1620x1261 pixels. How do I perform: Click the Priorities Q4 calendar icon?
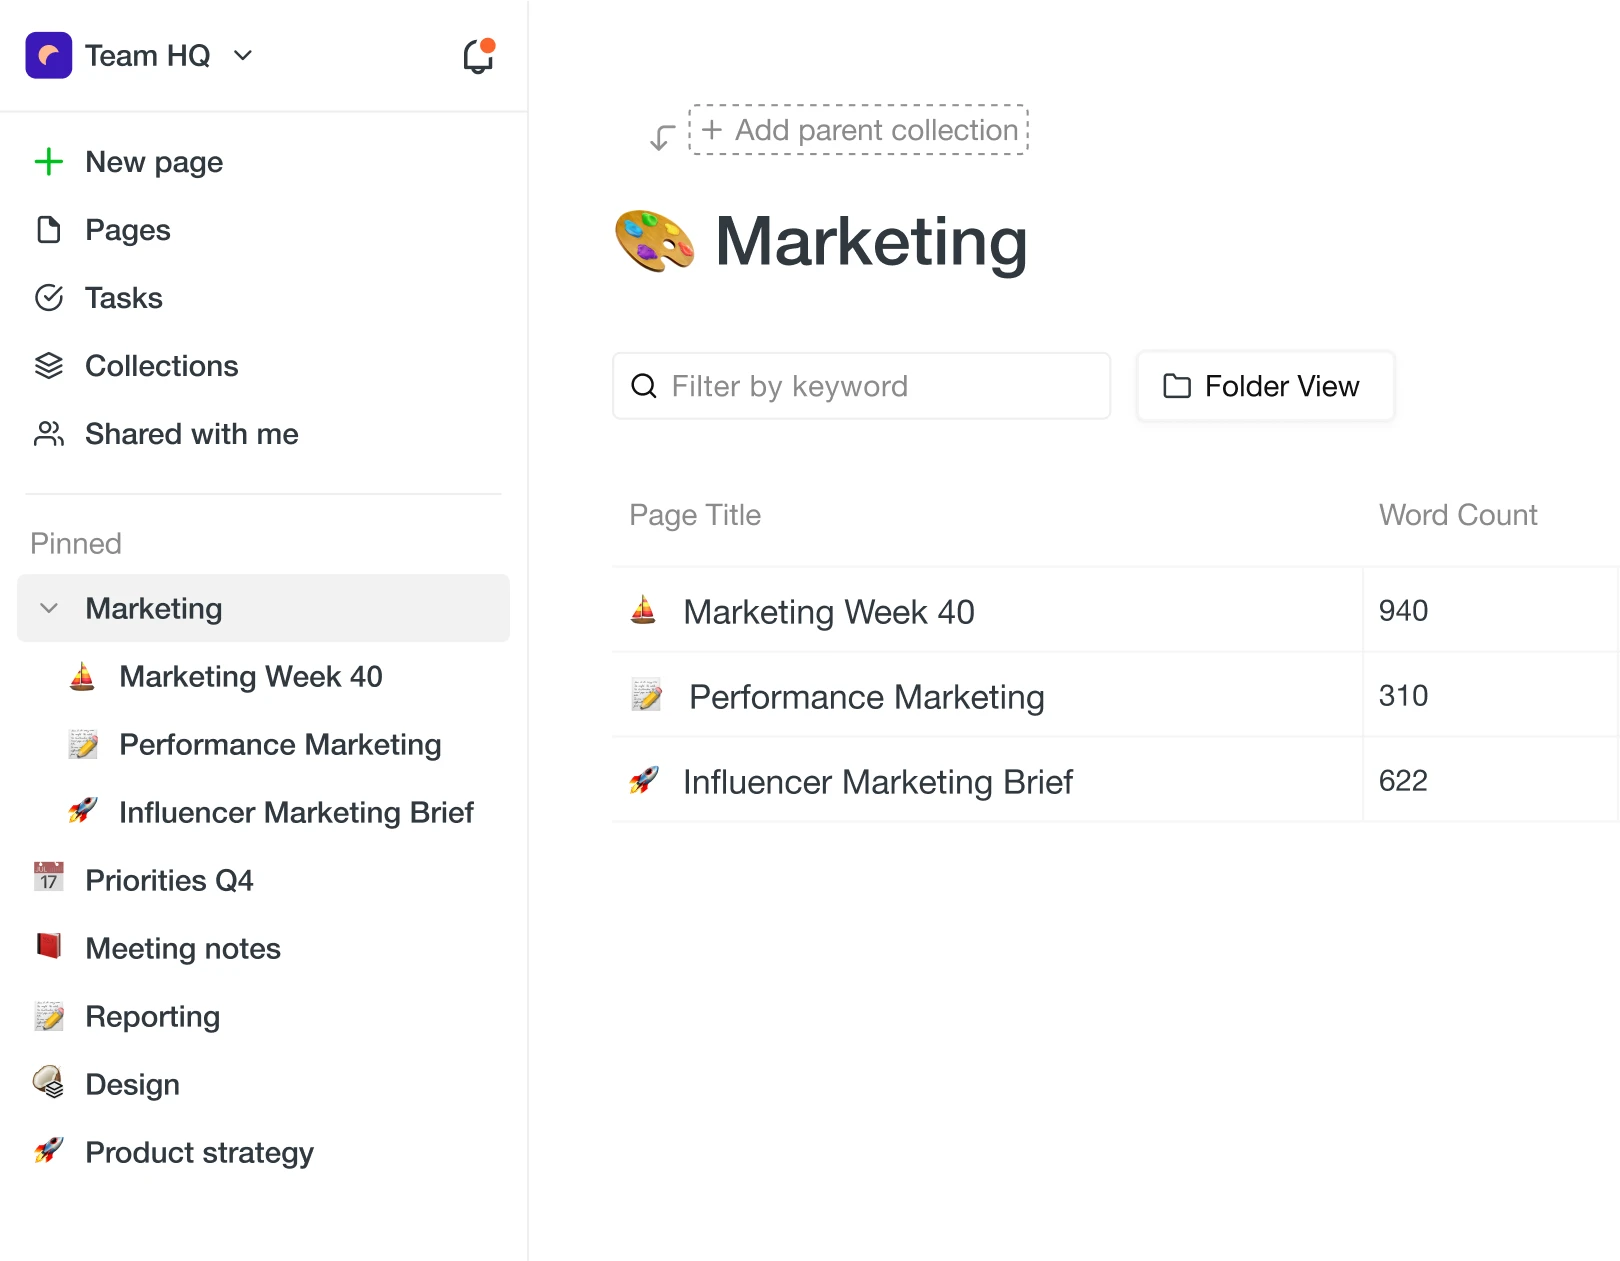pyautogui.click(x=49, y=878)
